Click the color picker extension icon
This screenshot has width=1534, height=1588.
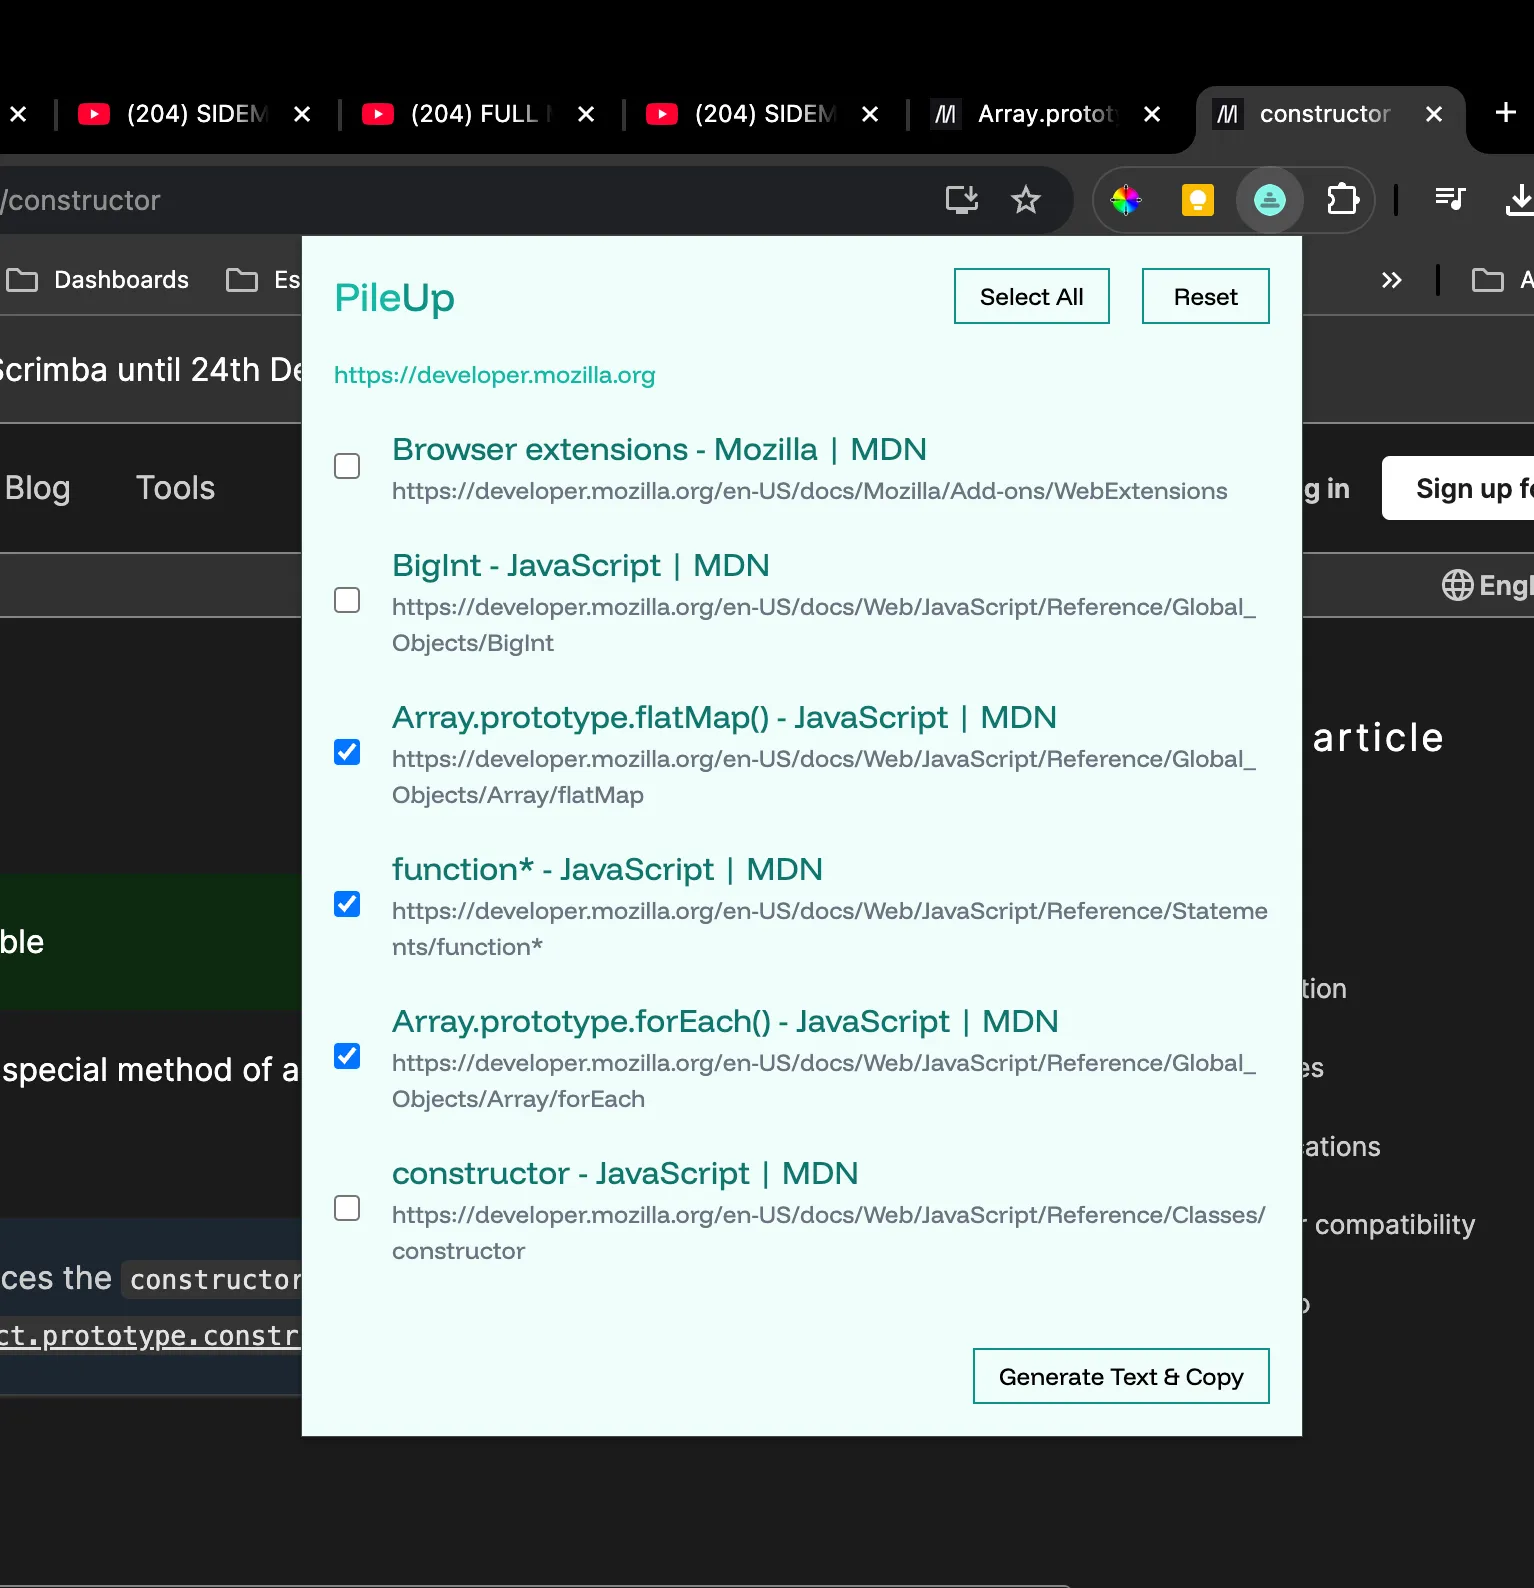(x=1125, y=200)
